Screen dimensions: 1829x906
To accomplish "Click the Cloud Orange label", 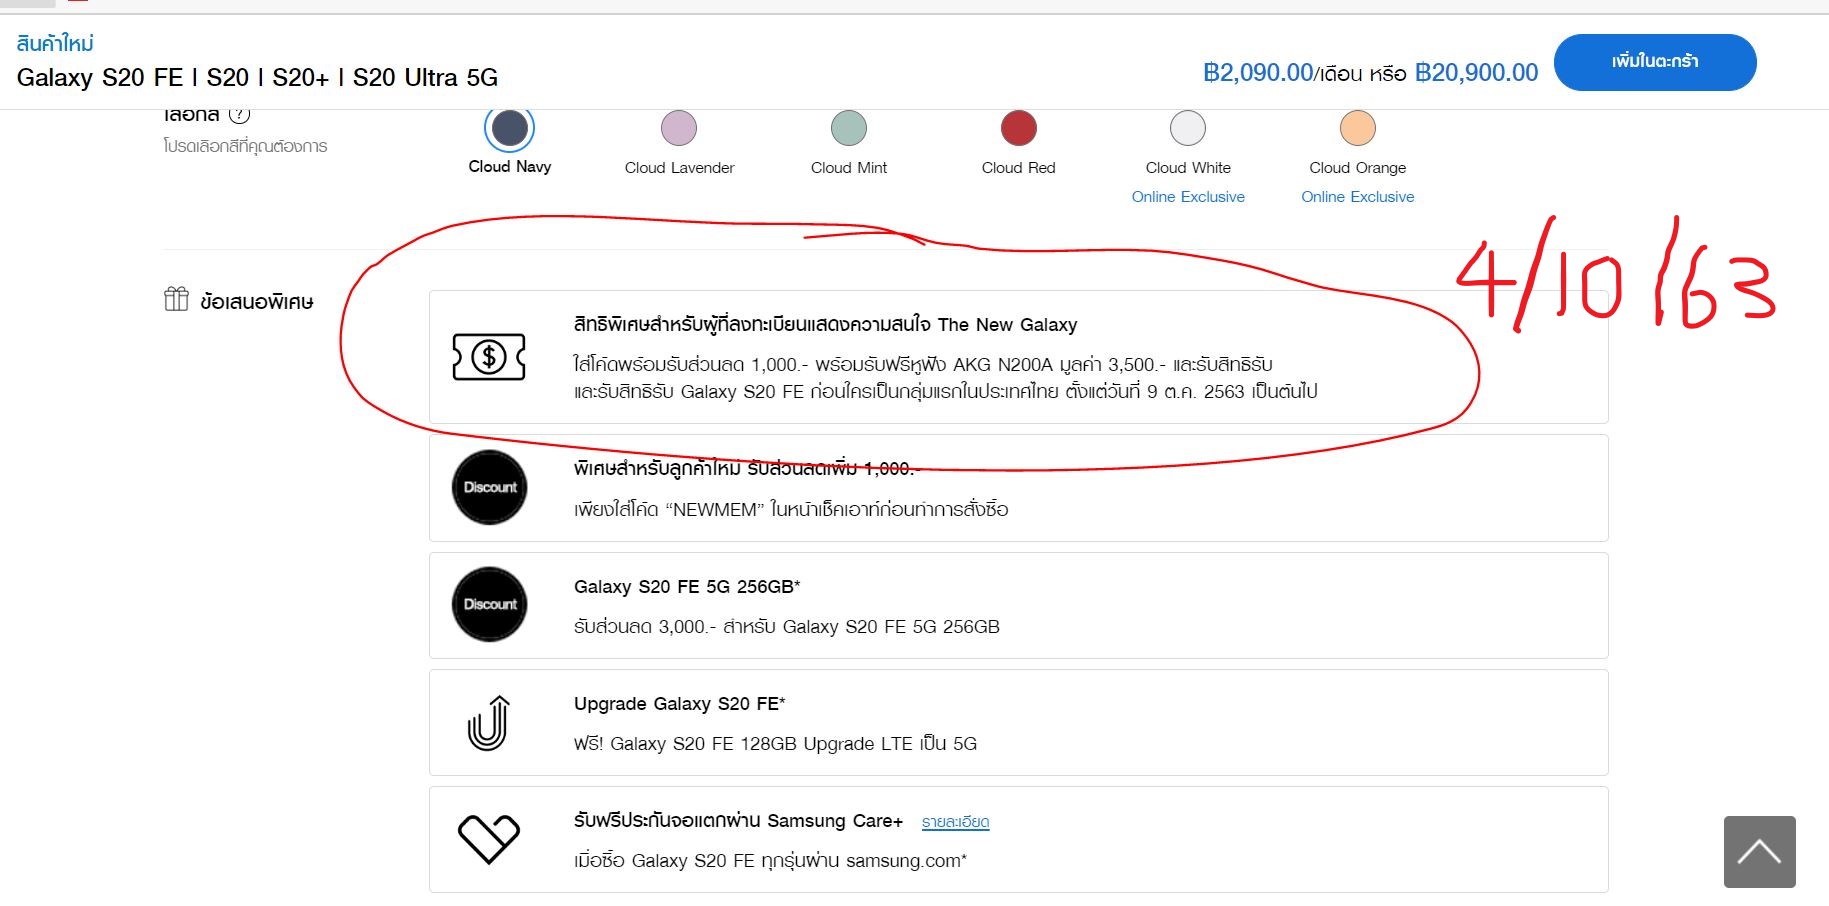I will [x=1358, y=168].
